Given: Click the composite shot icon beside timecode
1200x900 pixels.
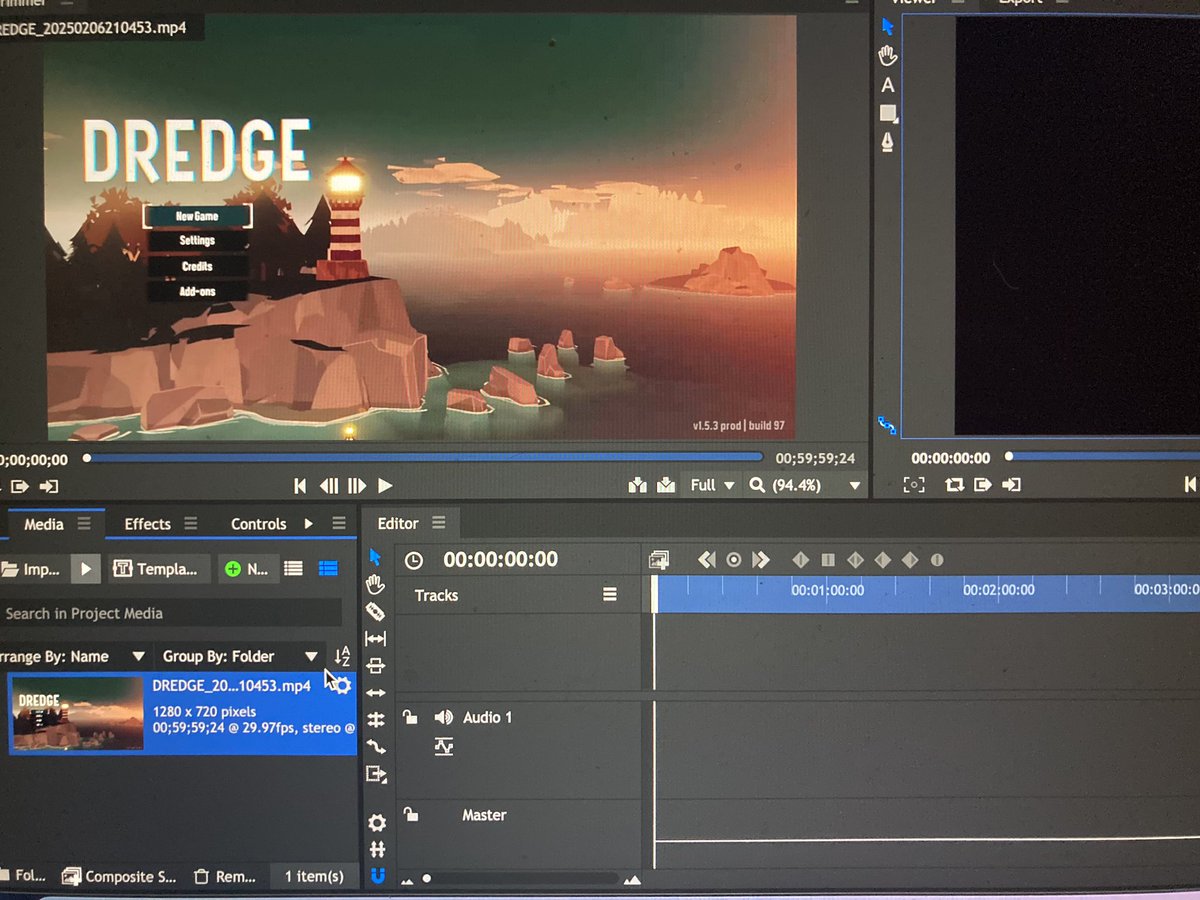Looking at the screenshot, I should [x=658, y=560].
